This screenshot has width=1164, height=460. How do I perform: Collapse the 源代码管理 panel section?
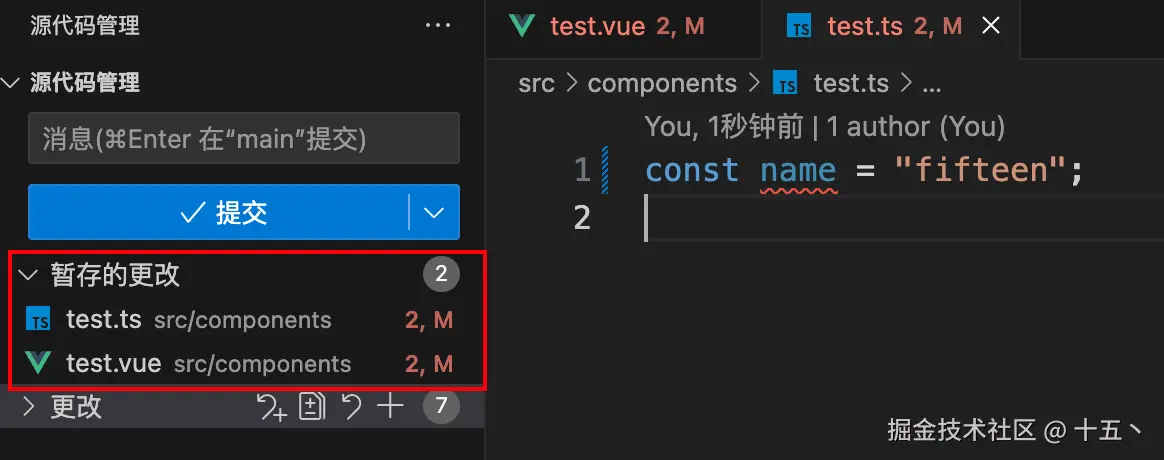(11, 83)
